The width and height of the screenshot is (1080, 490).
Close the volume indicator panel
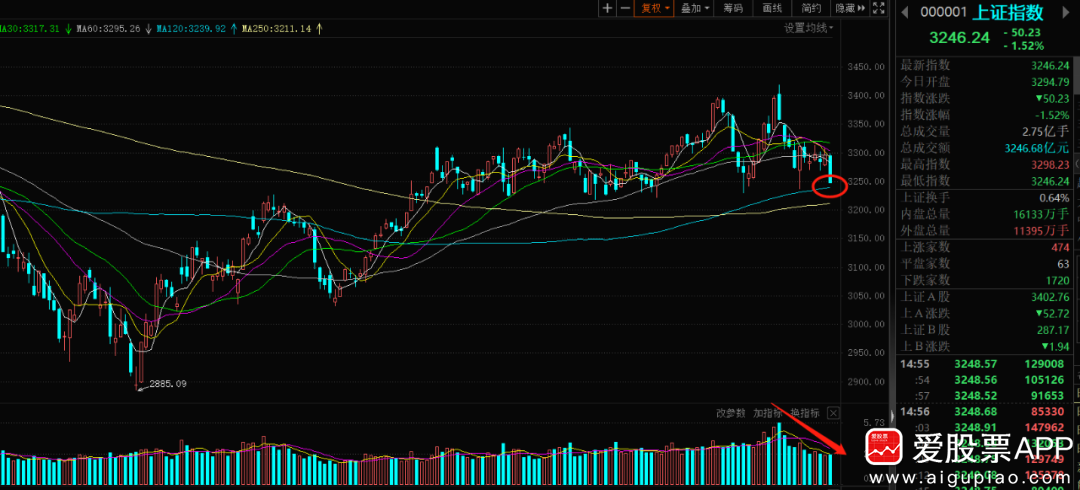[833, 414]
